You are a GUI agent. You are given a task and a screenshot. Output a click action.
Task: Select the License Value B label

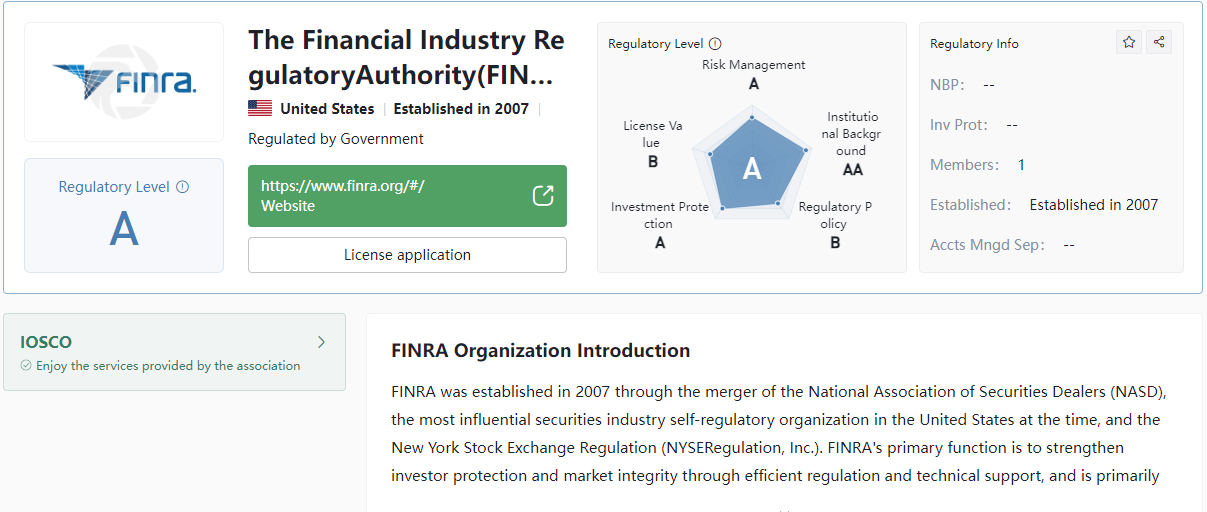(653, 143)
